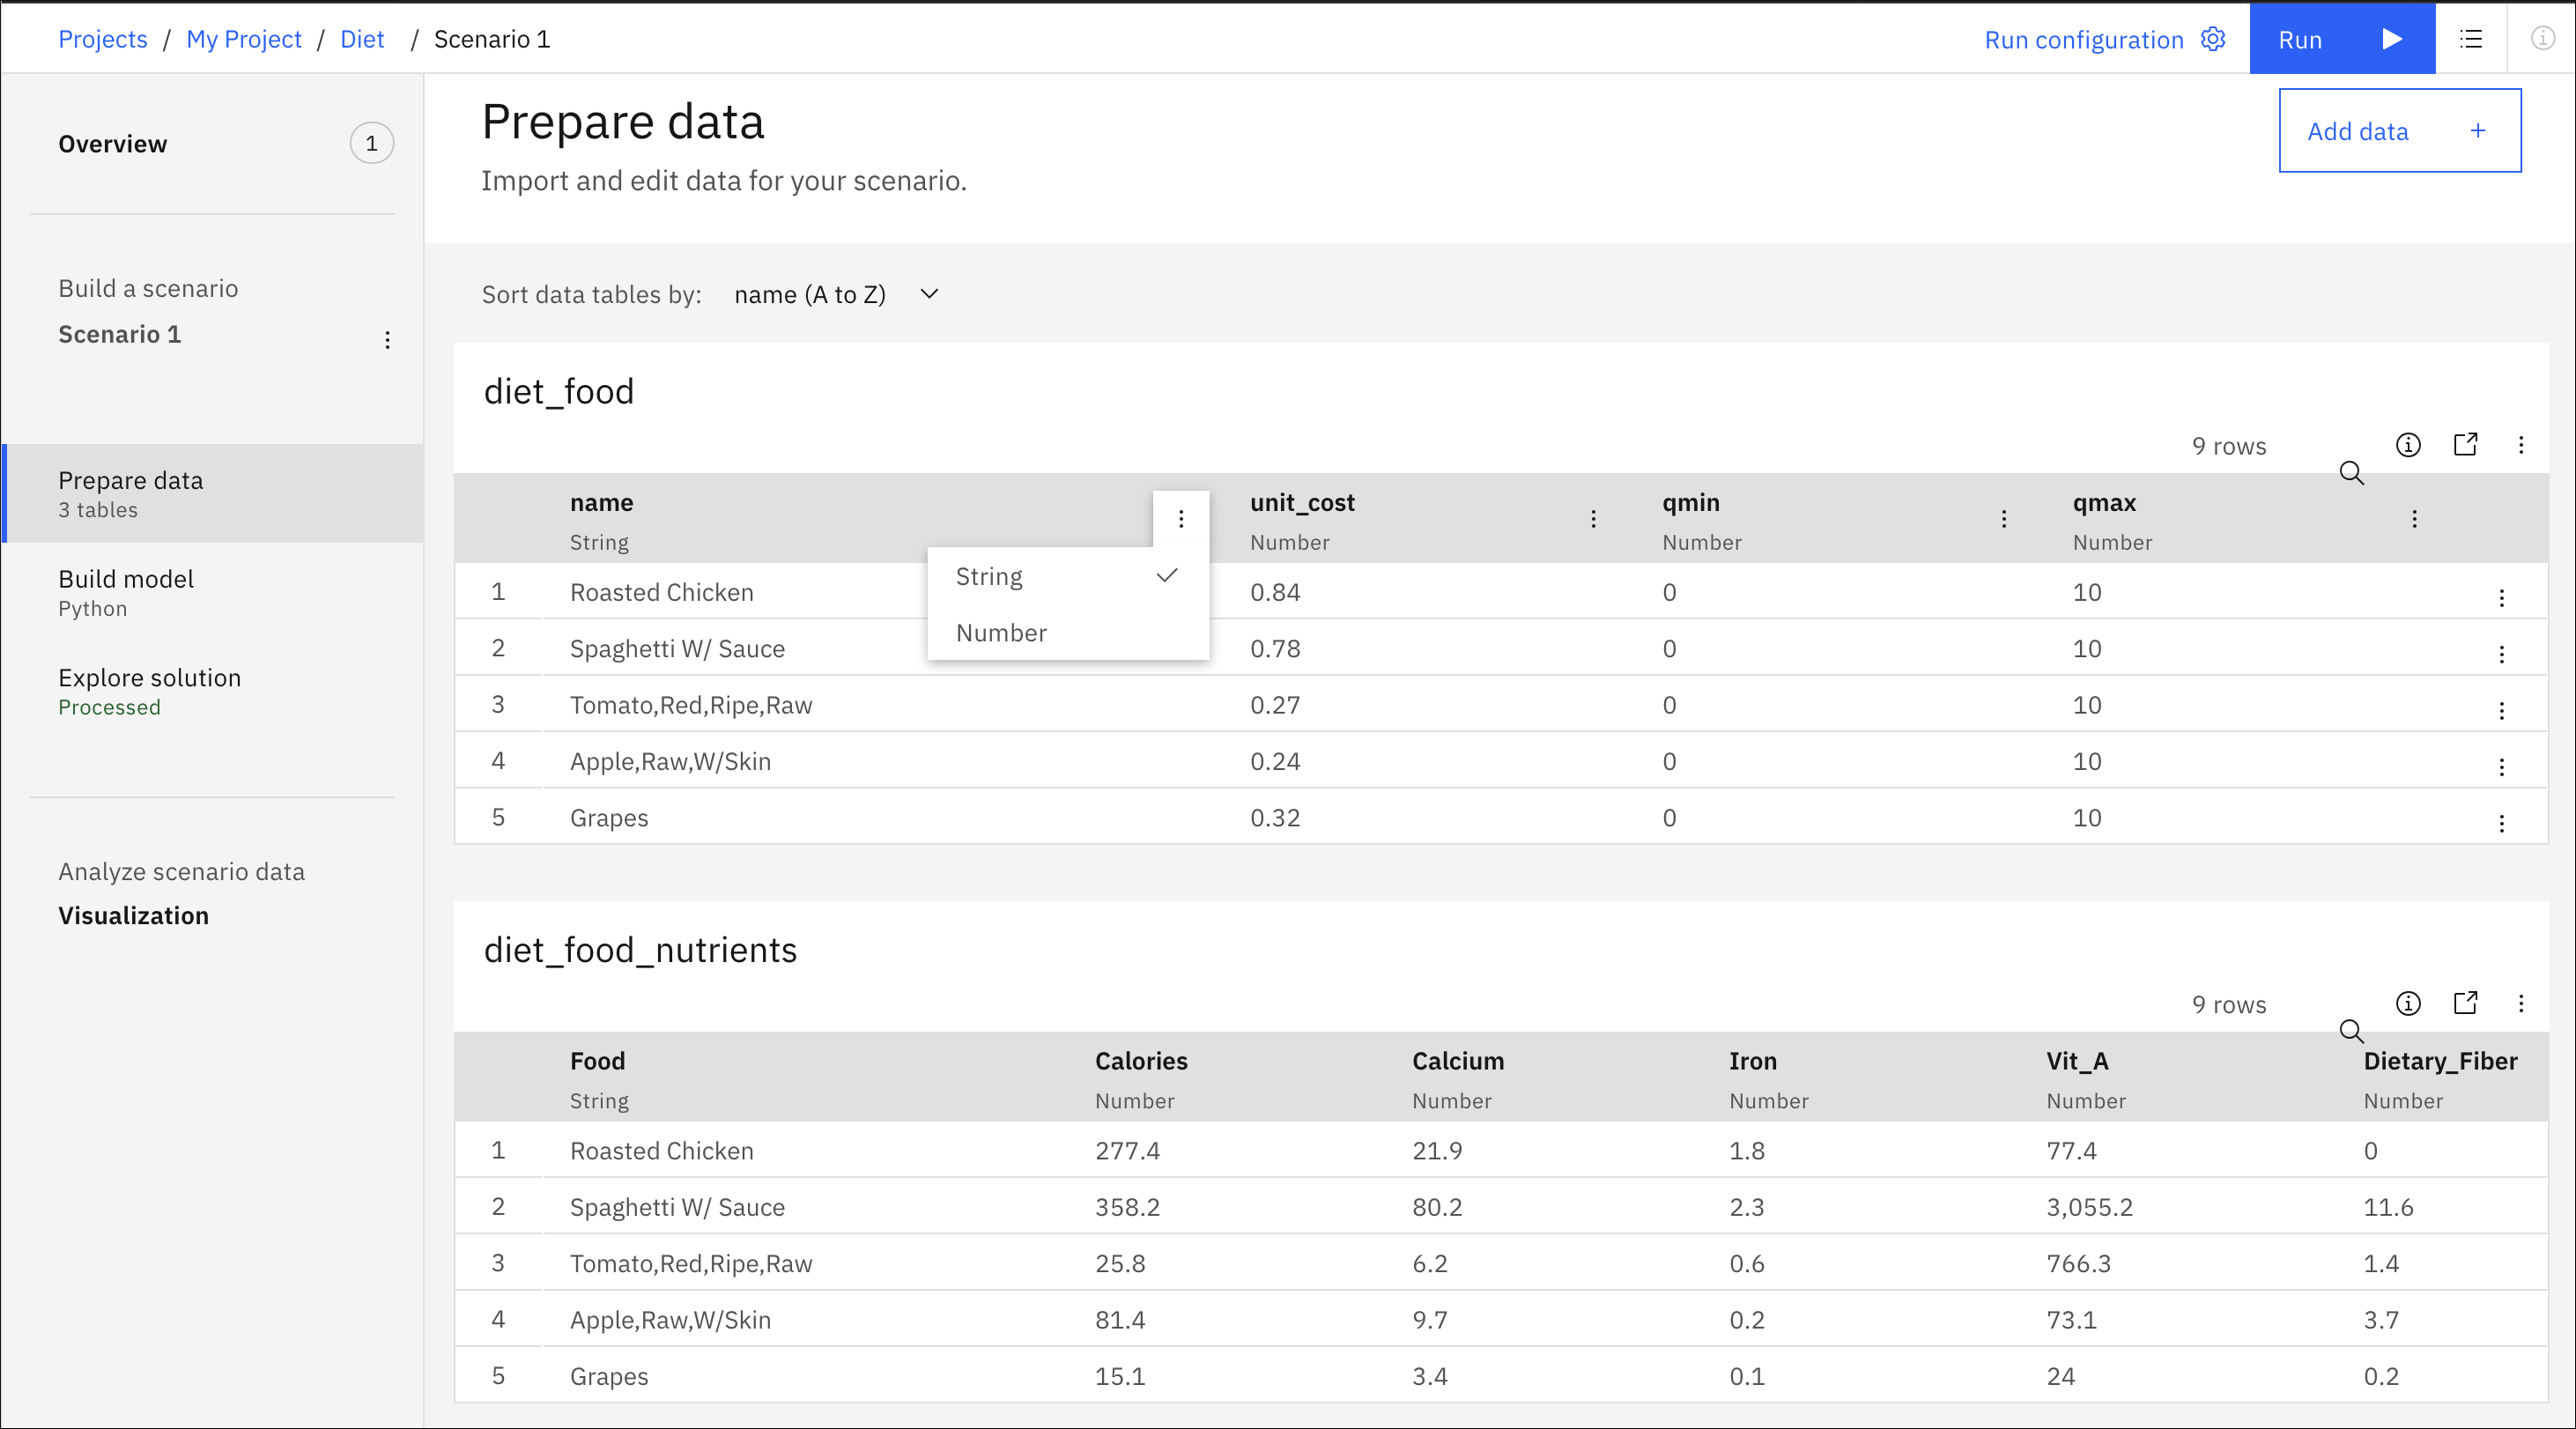
Task: Open Grapes row menu in diet_food
Action: (x=2501, y=823)
